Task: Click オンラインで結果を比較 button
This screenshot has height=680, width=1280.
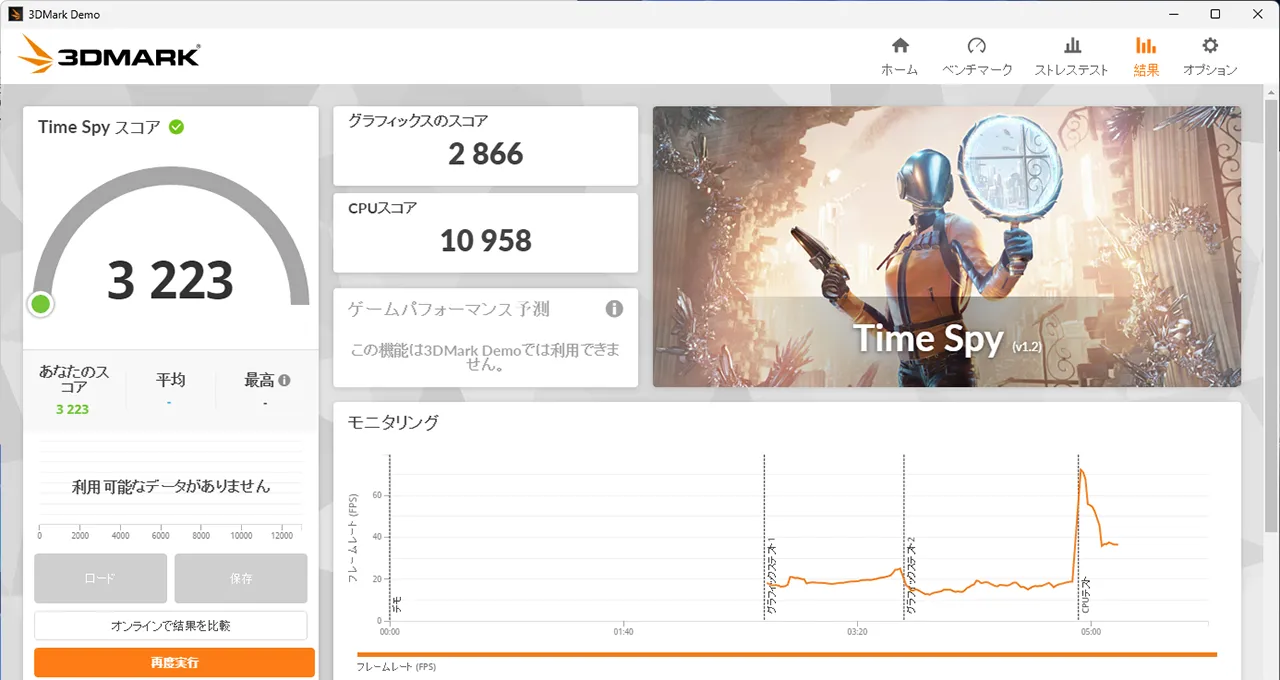Action: [x=170, y=626]
